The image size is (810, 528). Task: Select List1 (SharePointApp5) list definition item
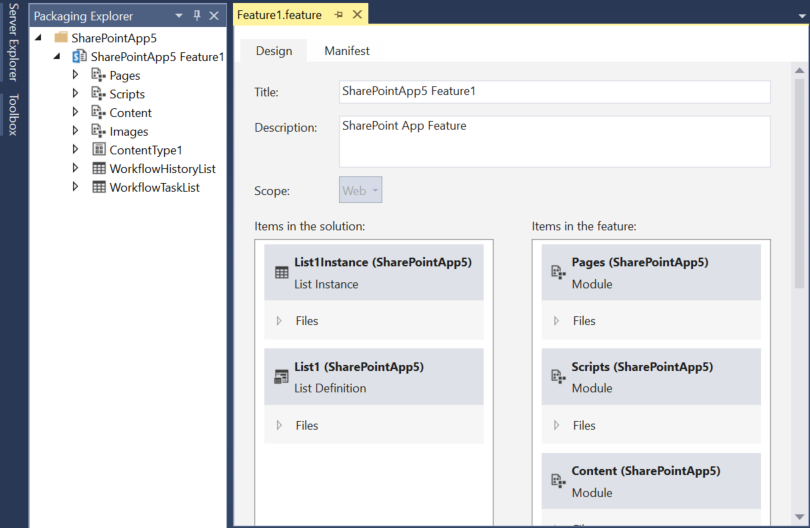(374, 377)
